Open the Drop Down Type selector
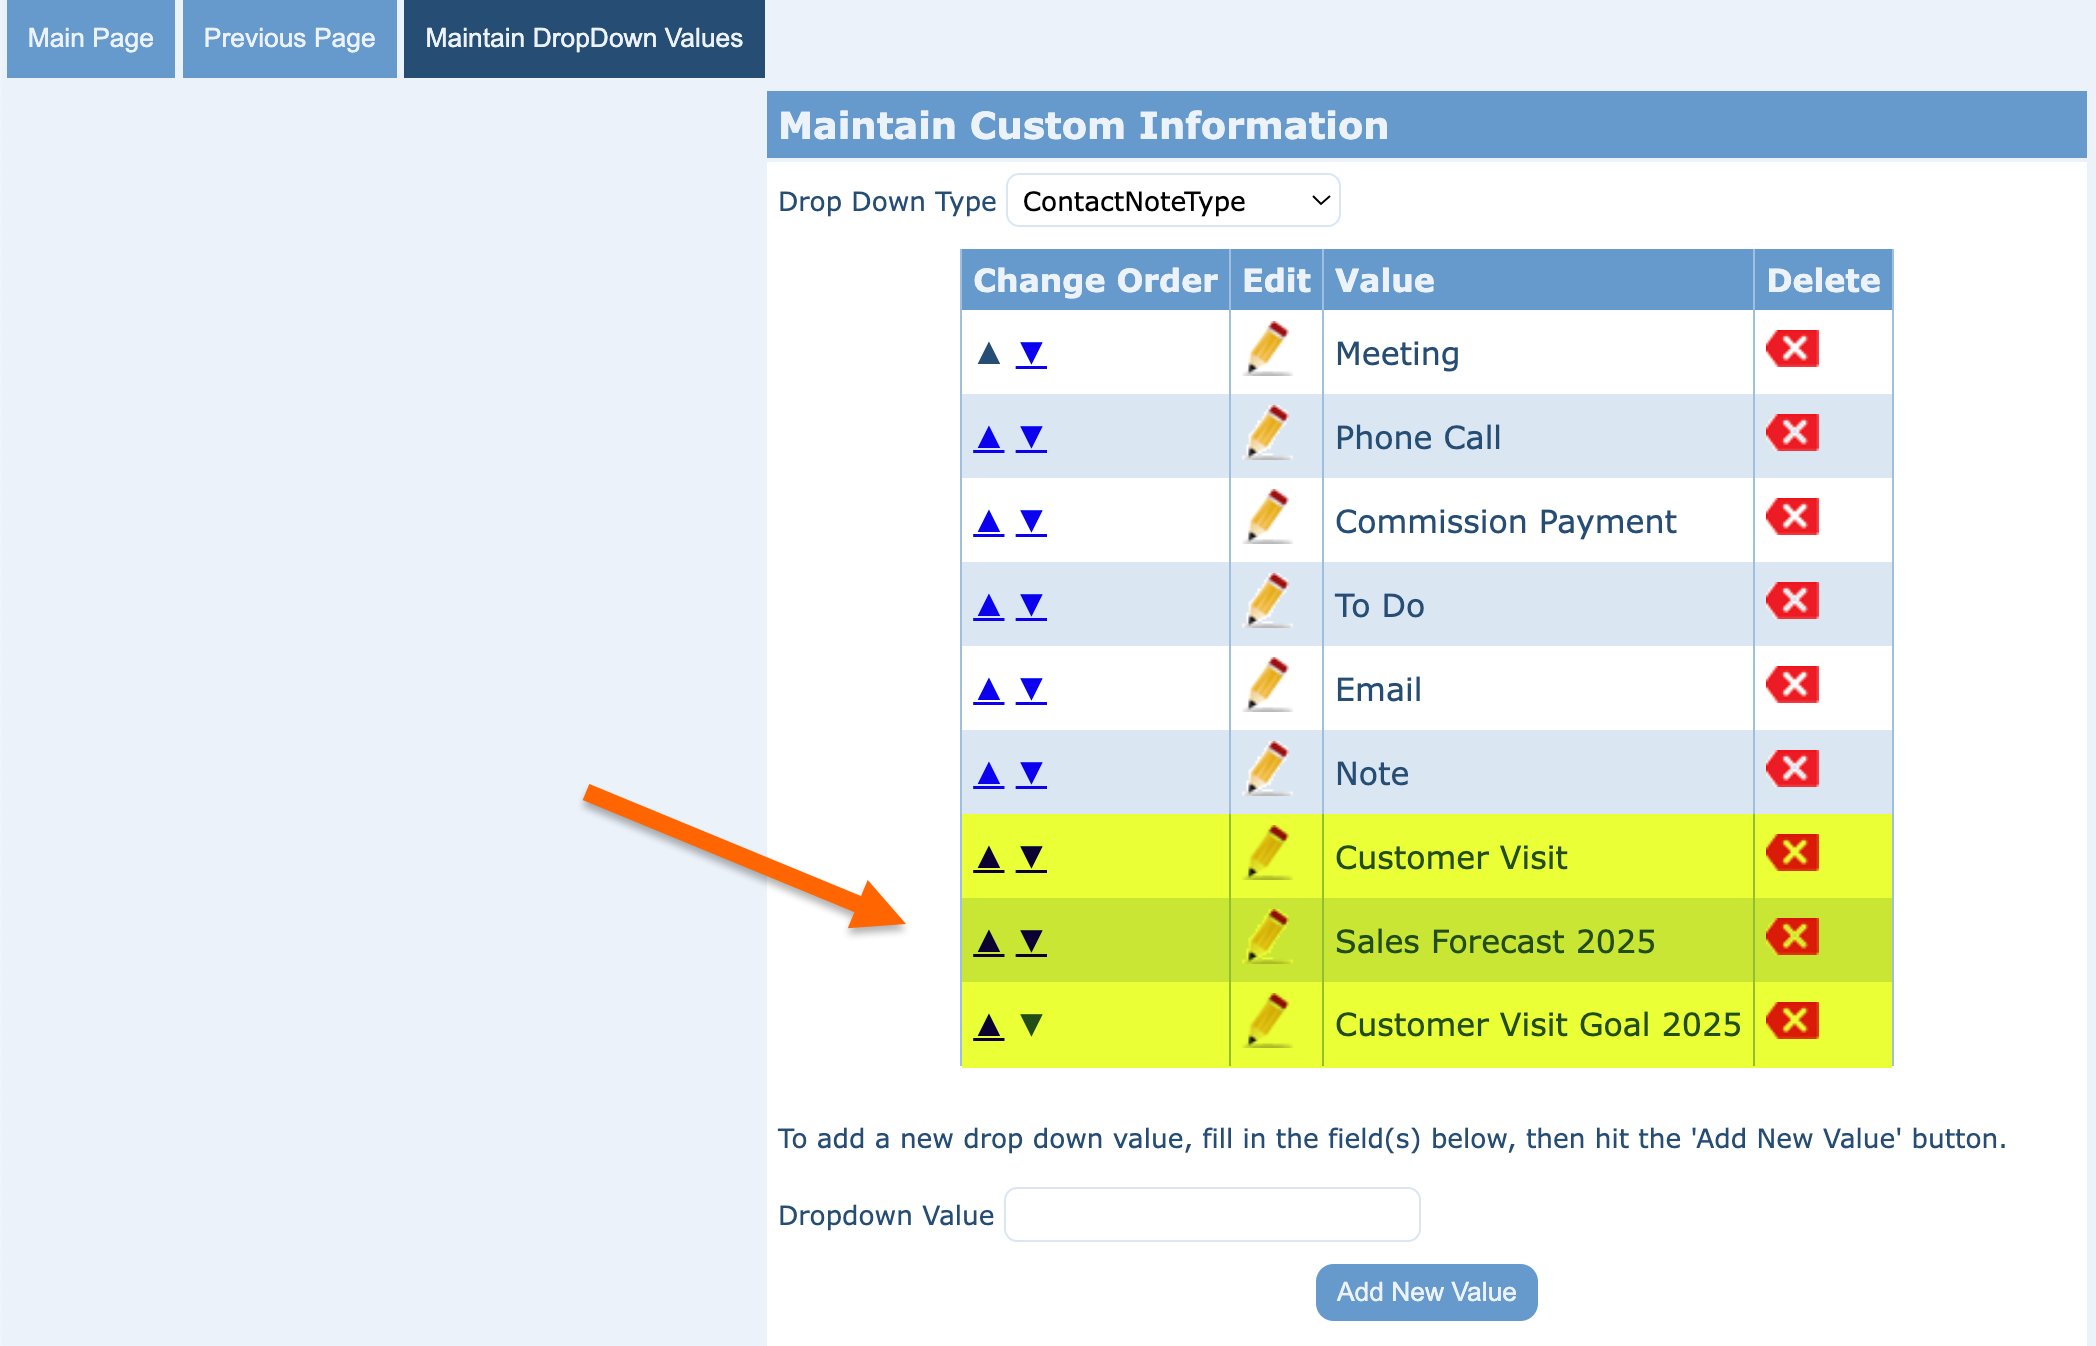 (x=1173, y=201)
